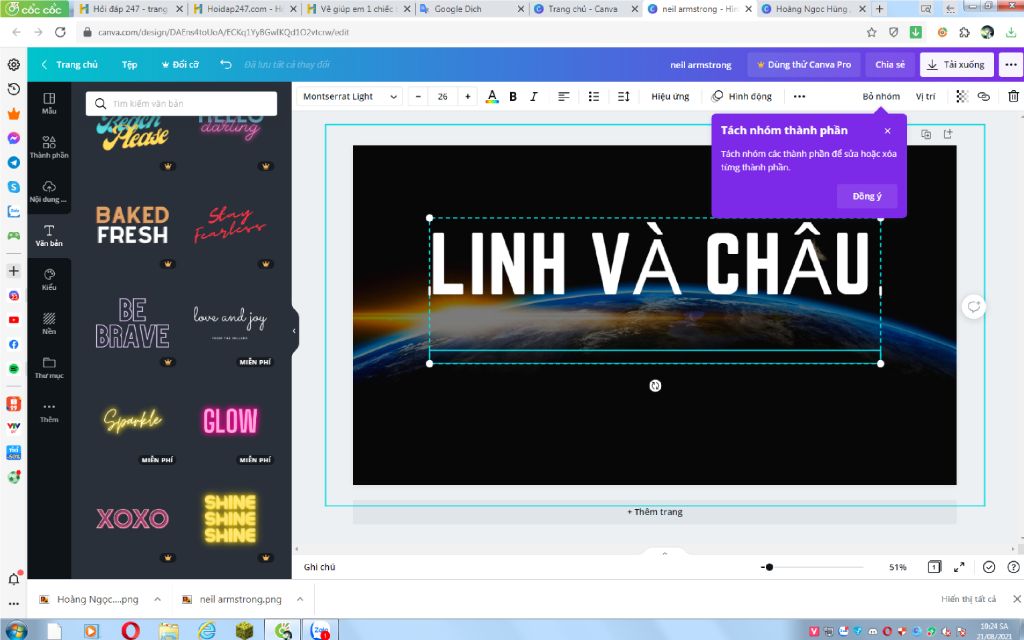Open the 51% zoom level menu
Image resolution: width=1024 pixels, height=640 pixels.
pyautogui.click(x=897, y=567)
